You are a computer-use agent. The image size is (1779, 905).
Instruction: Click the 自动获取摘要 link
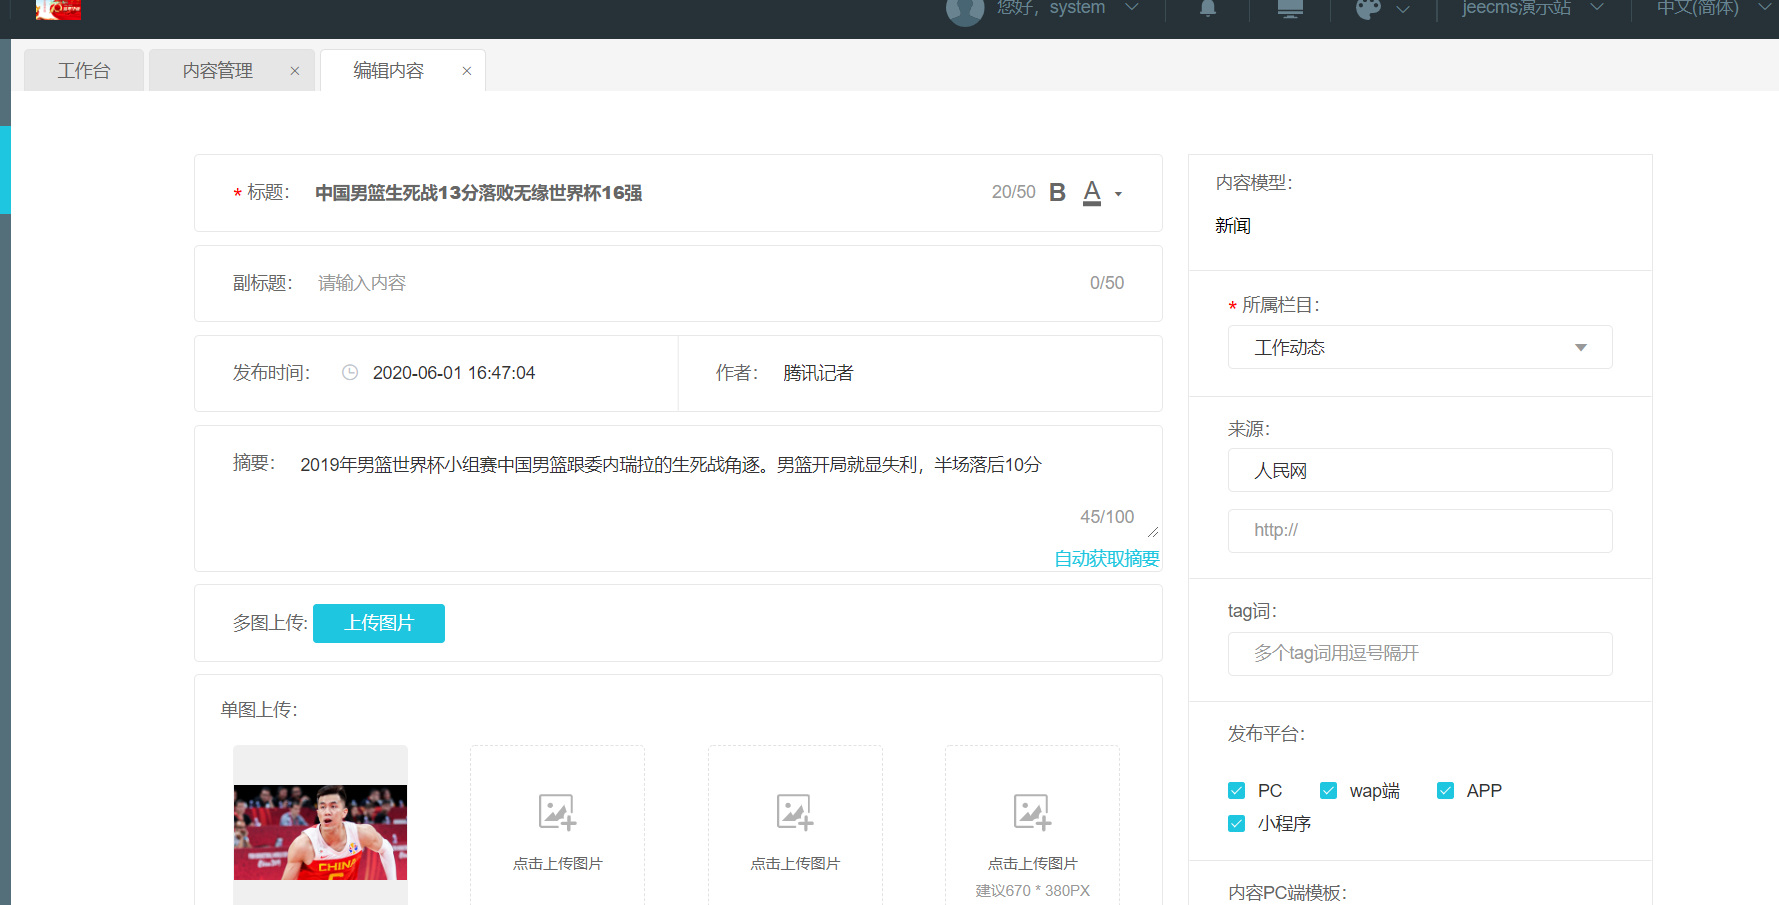click(1106, 559)
